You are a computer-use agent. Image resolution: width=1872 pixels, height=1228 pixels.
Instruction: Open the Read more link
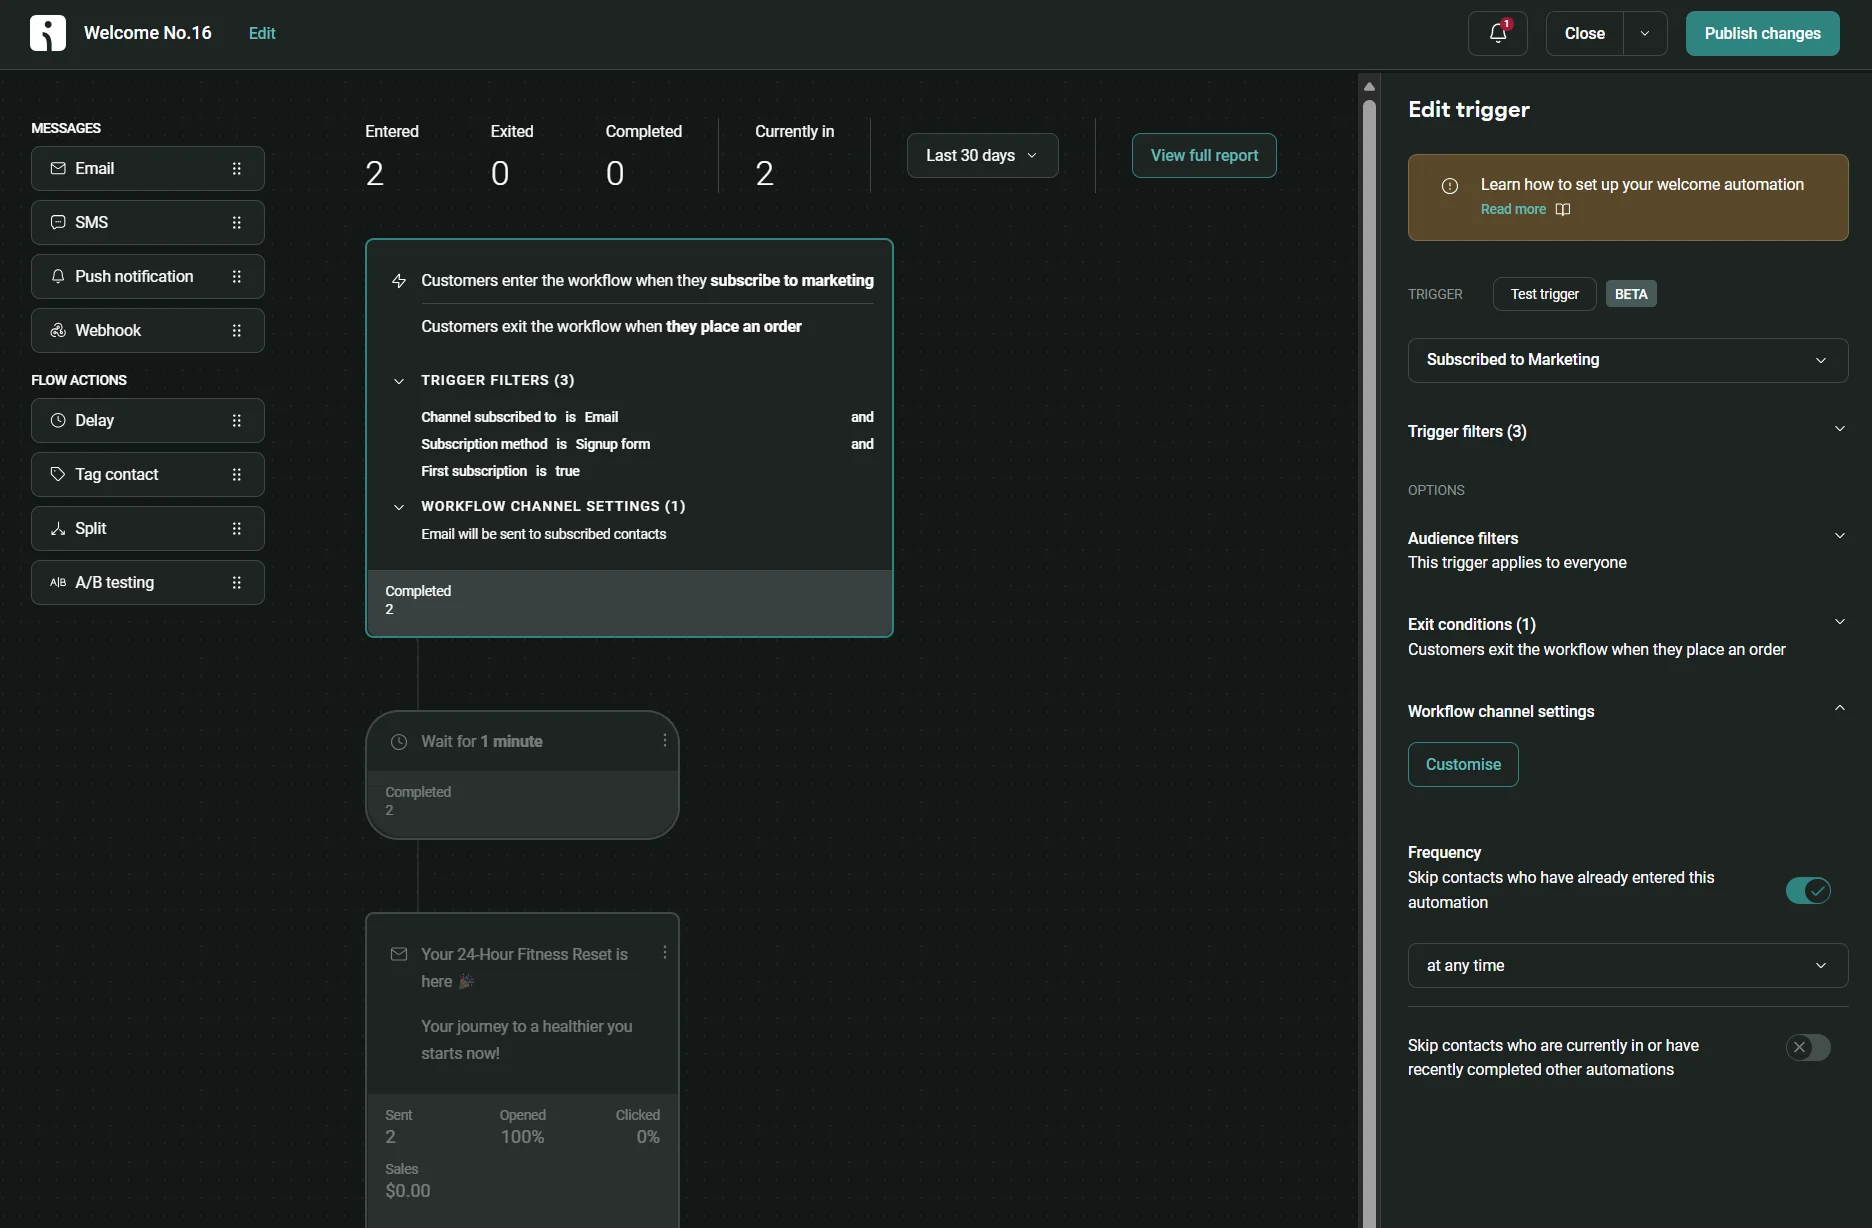(1513, 209)
